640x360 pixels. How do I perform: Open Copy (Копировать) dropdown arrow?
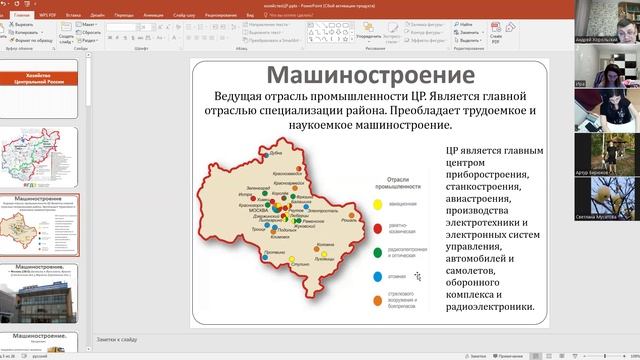click(x=42, y=33)
